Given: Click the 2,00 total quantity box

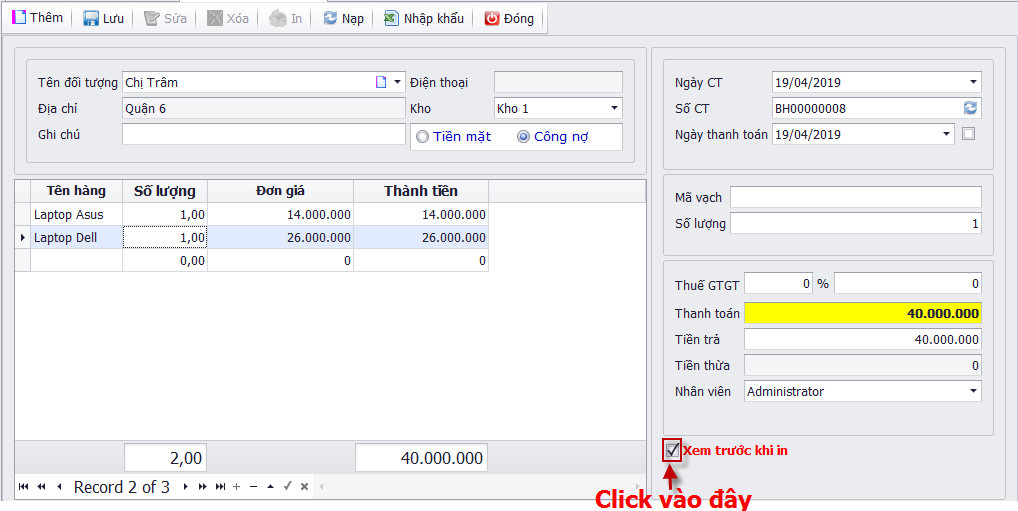Looking at the screenshot, I should click(166, 458).
